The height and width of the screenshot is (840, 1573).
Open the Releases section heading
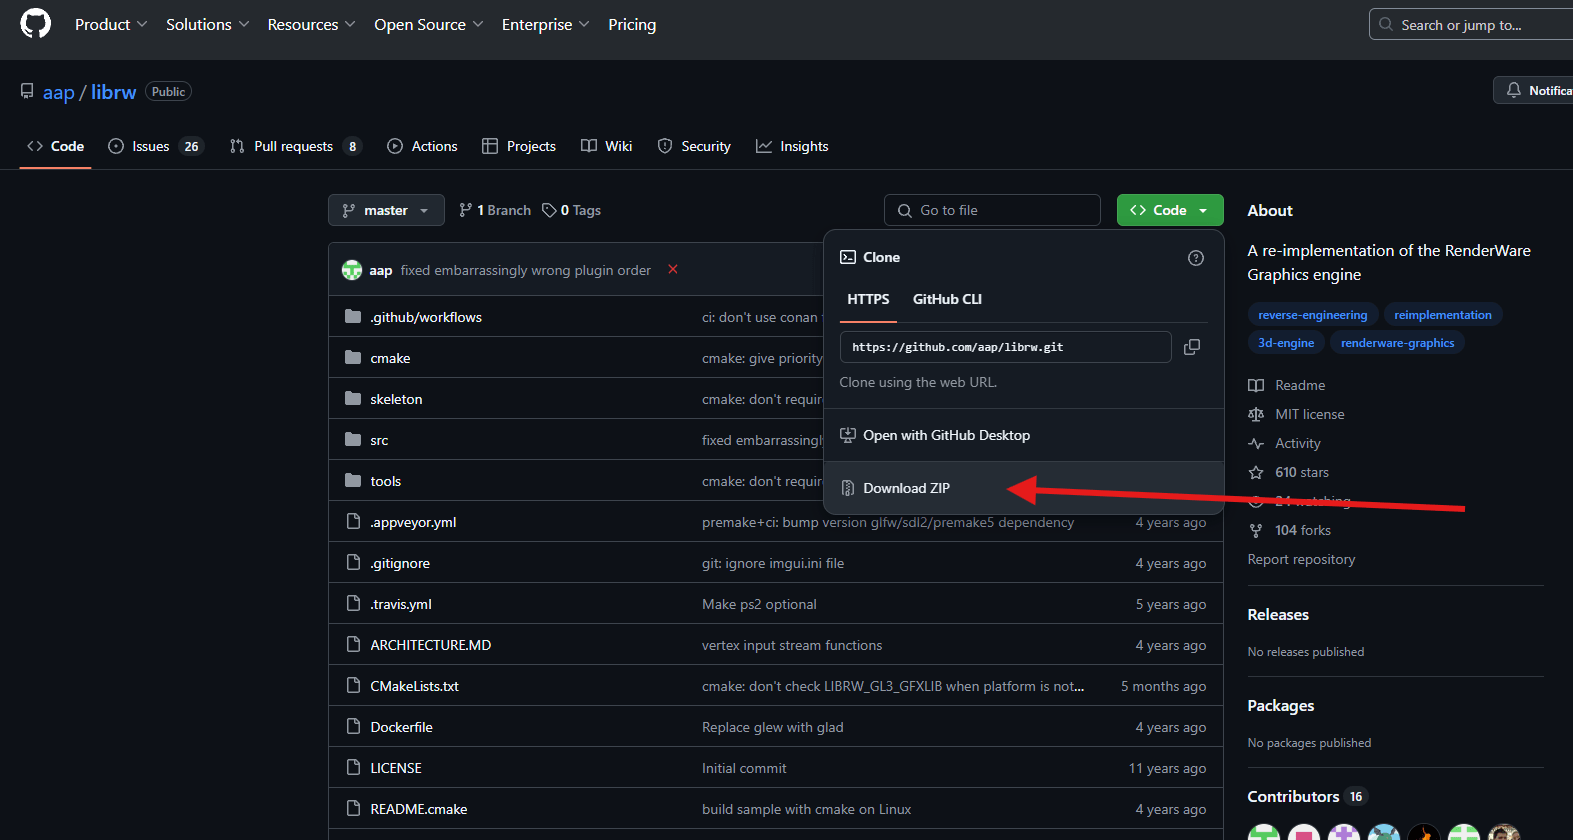[1278, 614]
